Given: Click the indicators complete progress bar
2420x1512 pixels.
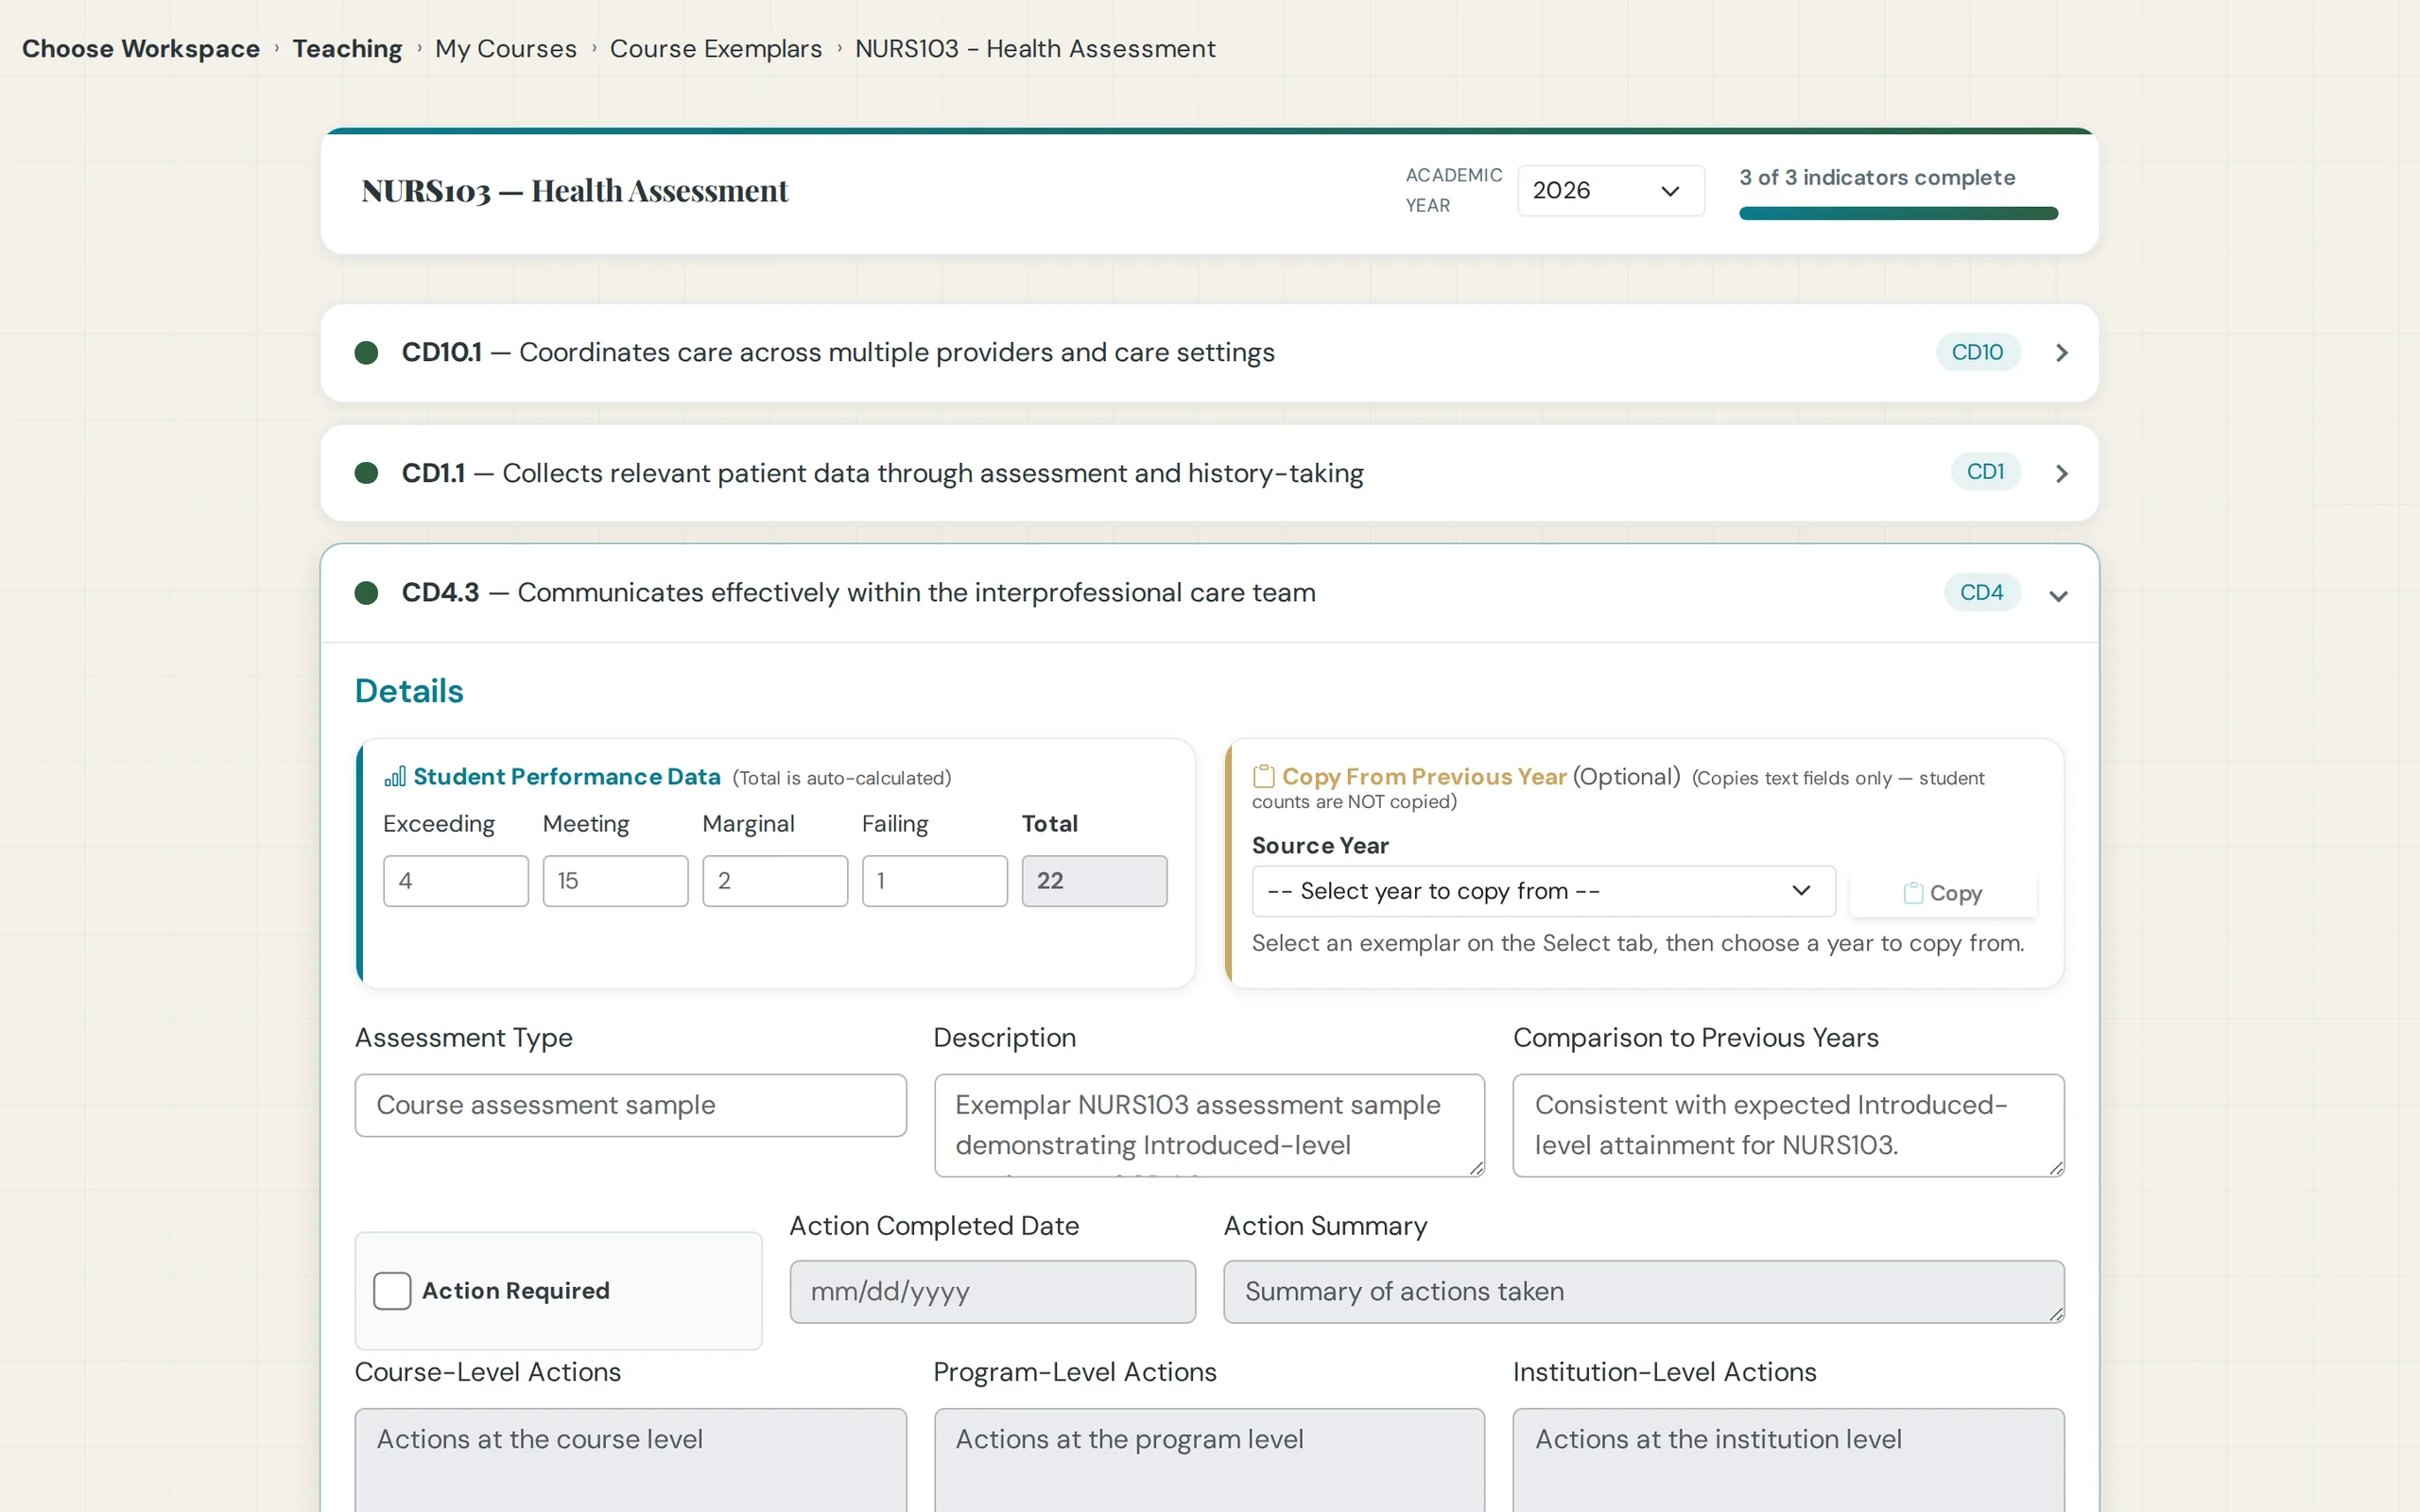Looking at the screenshot, I should (x=1898, y=213).
